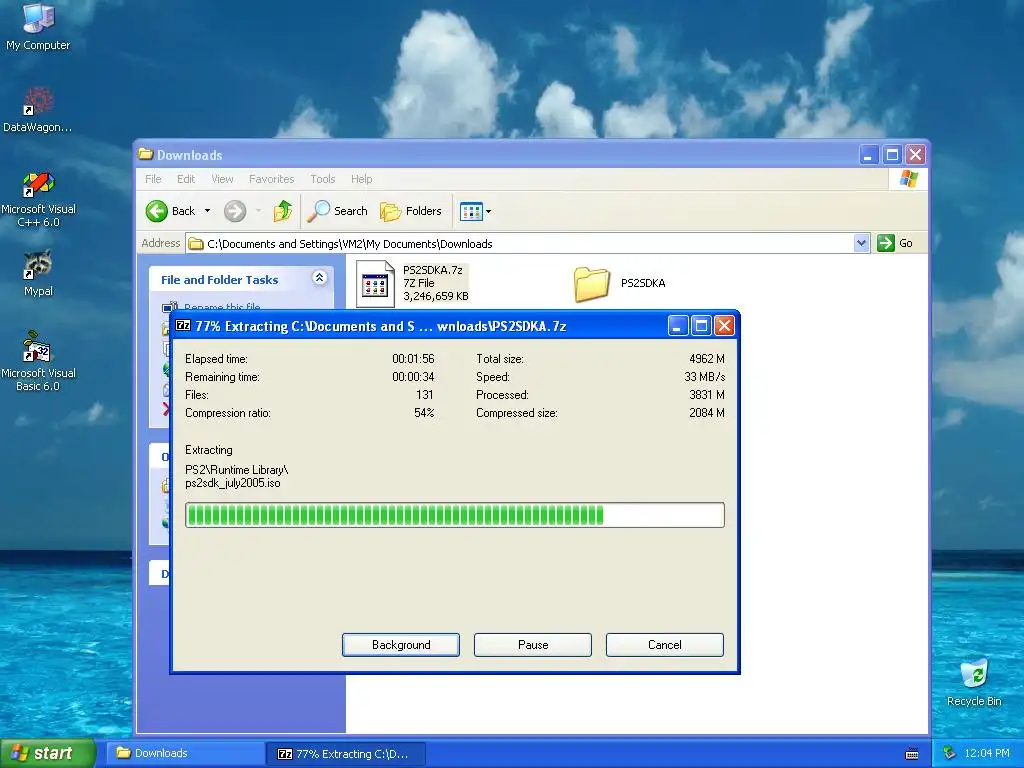This screenshot has width=1024, height=768.
Task: Click the network tray icon near clock
Action: (950, 753)
